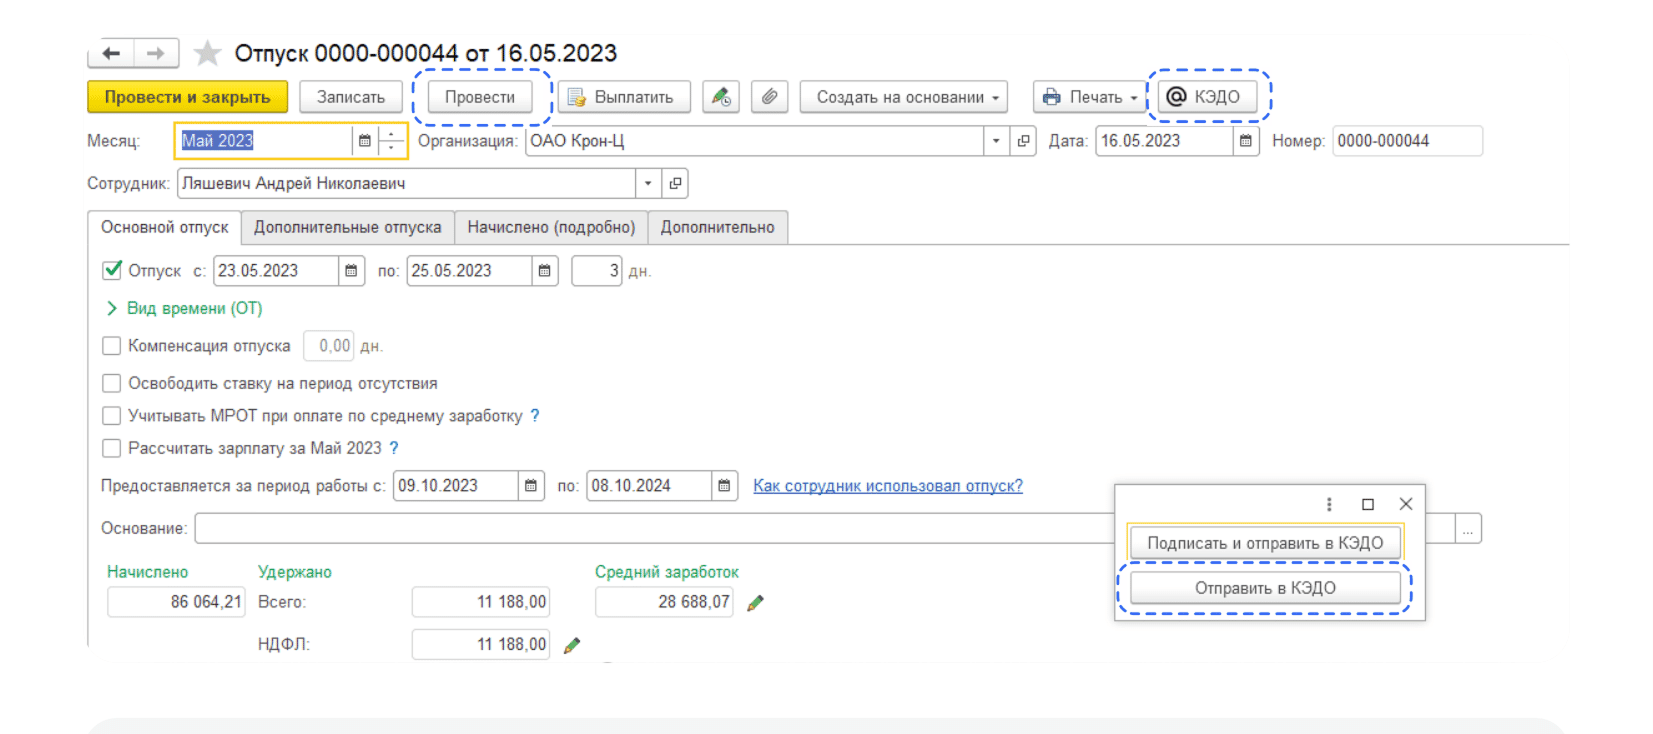
Task: Check Освободить ставку на период отсутствия
Action: pyautogui.click(x=112, y=383)
